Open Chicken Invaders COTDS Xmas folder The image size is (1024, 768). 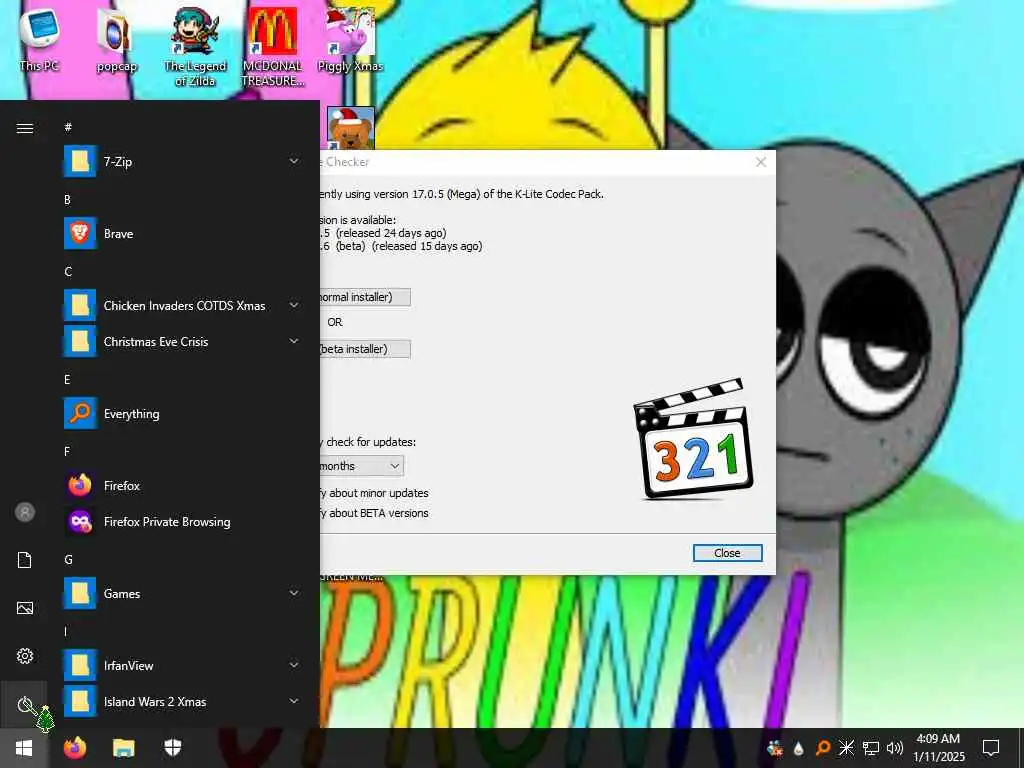183,306
